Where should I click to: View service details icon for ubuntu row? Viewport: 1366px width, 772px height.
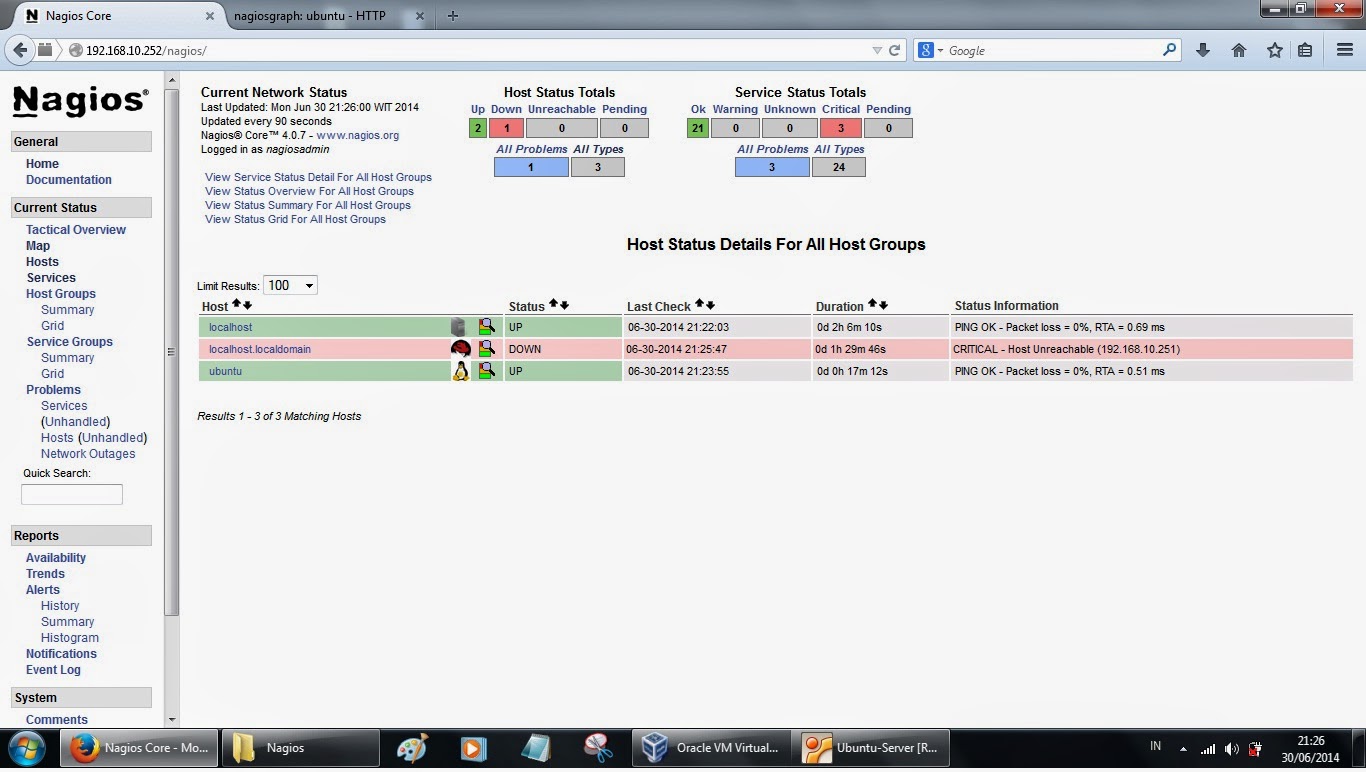pyautogui.click(x=486, y=371)
